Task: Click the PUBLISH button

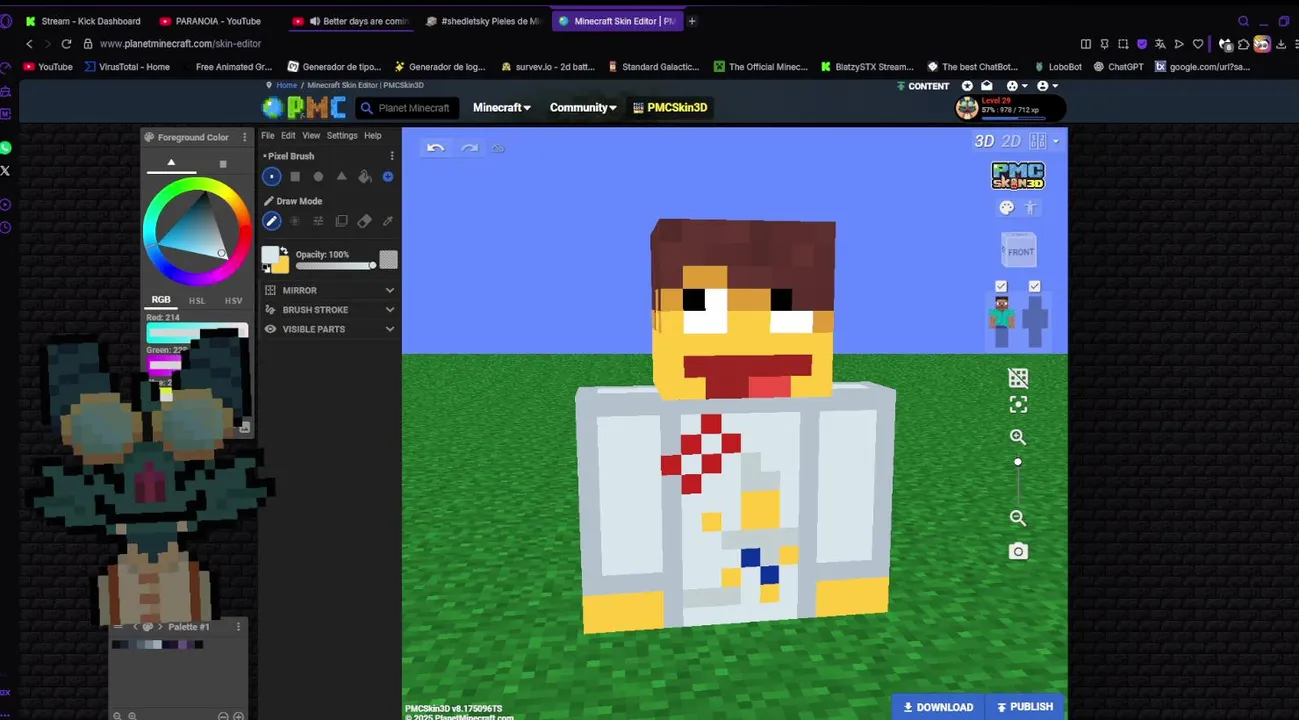Action: (x=1025, y=707)
